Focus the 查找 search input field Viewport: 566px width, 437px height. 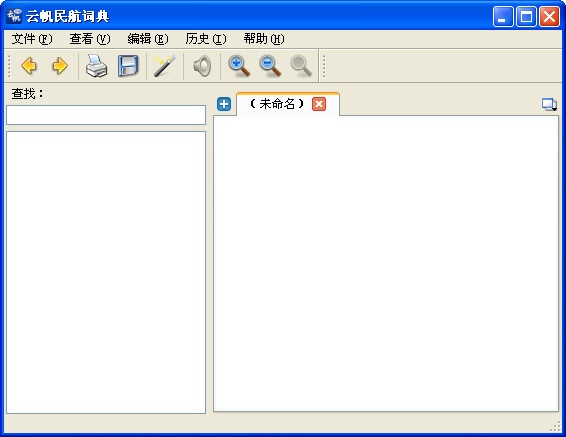106,115
